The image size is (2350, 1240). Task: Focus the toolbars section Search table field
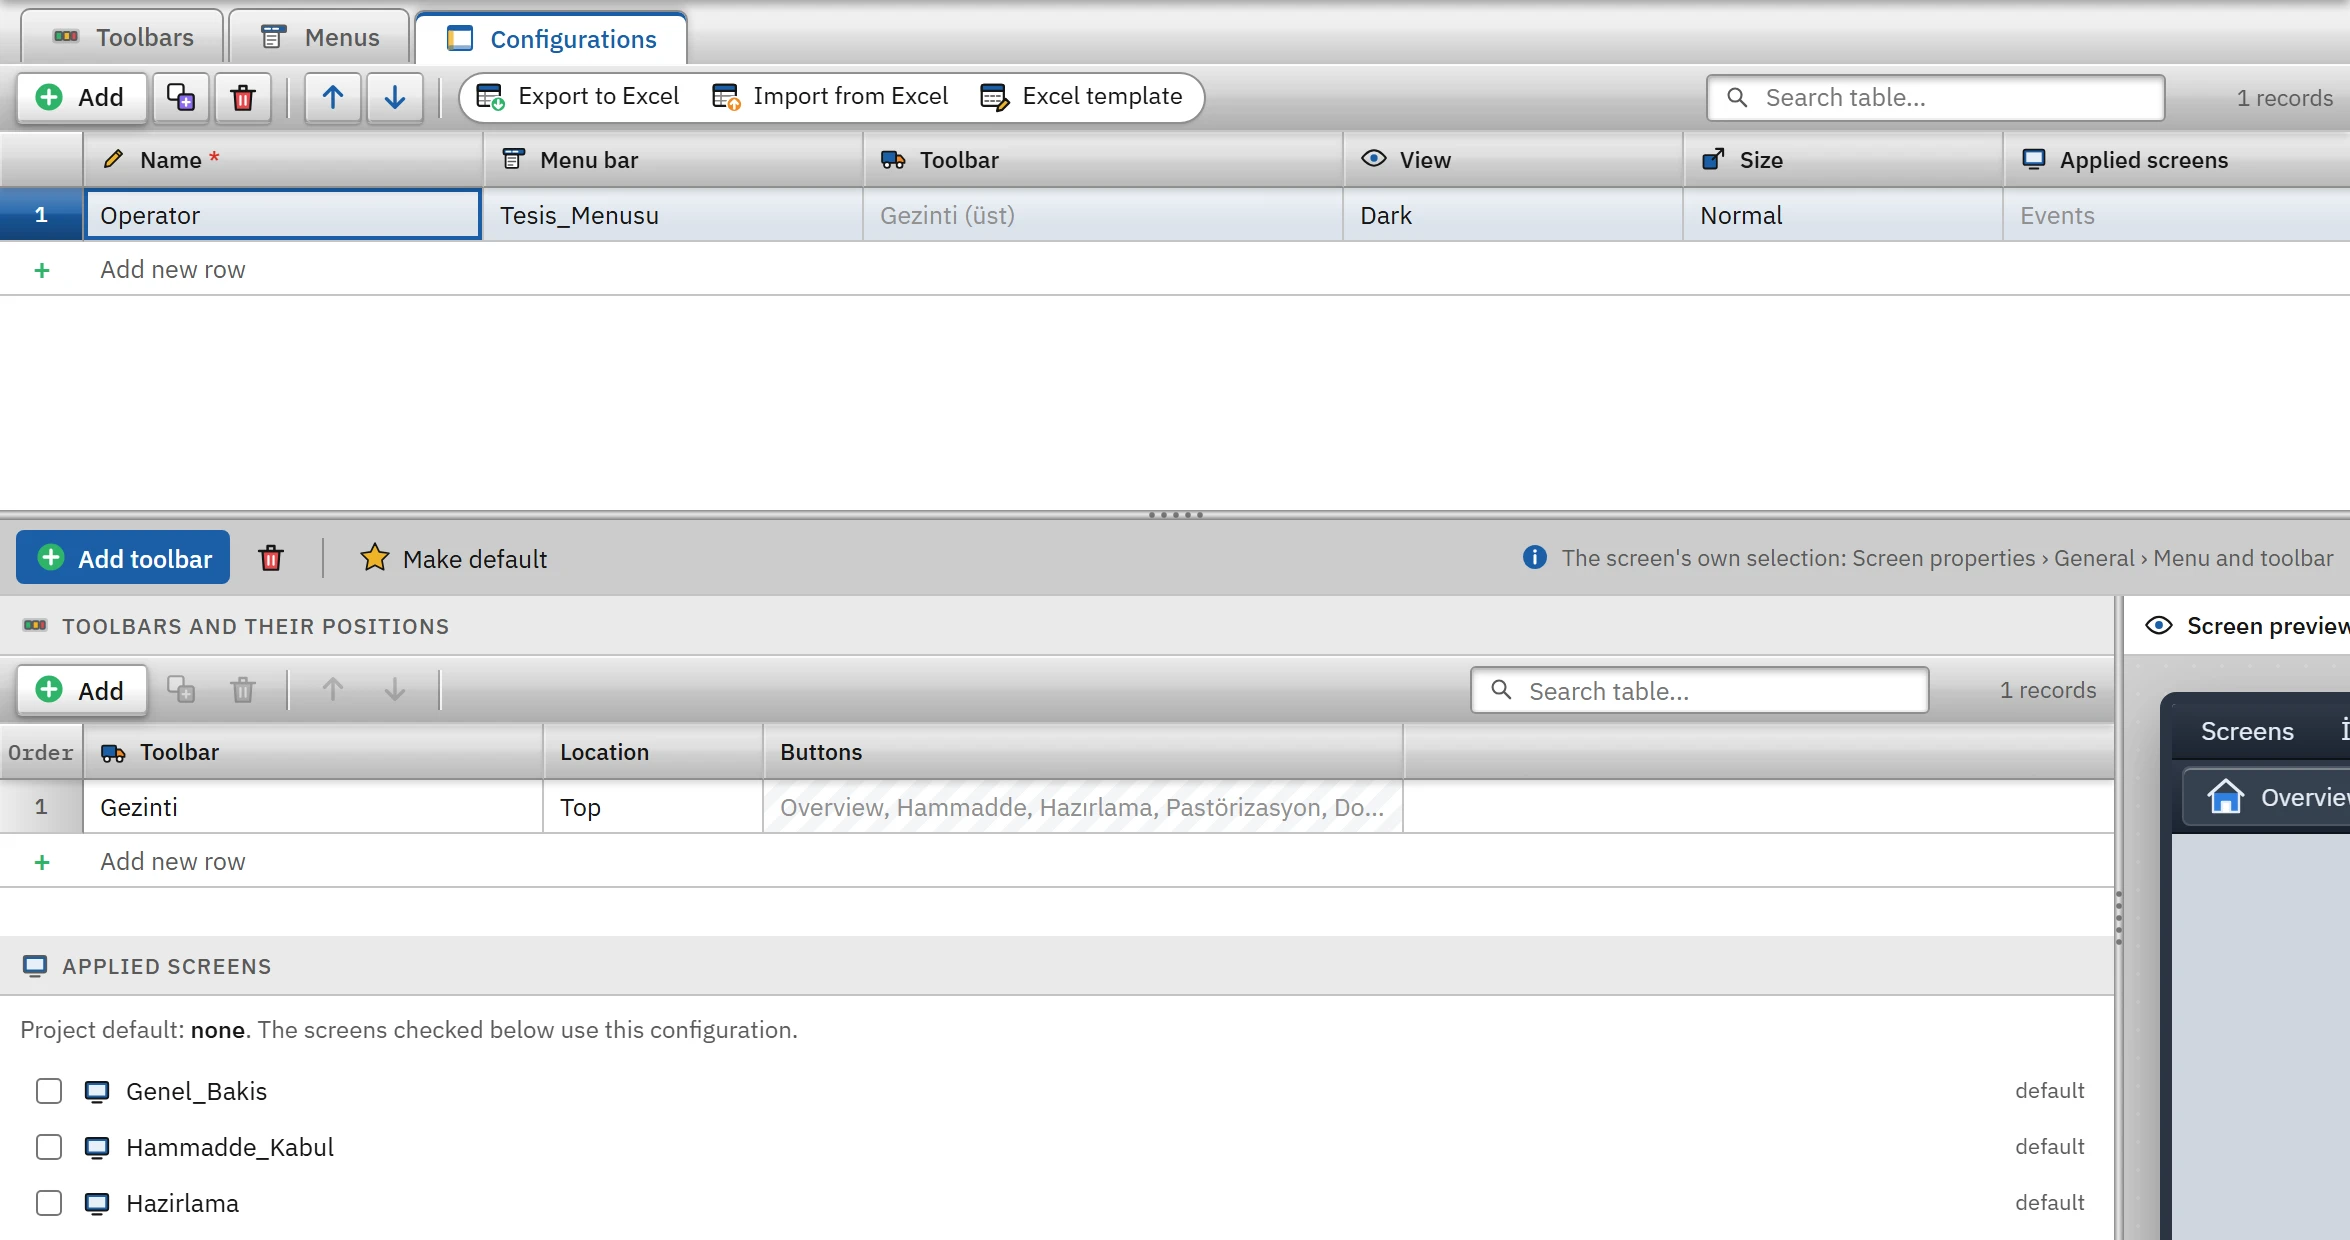pos(1700,690)
